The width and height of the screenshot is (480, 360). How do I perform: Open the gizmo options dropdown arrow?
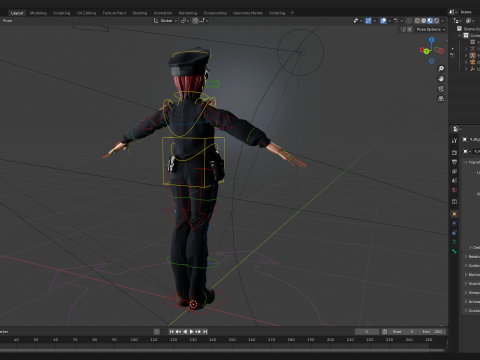click(x=375, y=21)
